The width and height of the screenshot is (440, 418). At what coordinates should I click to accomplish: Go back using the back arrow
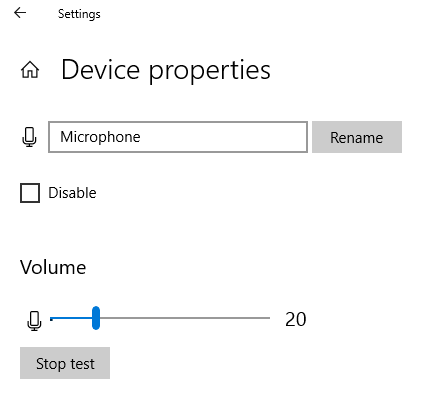click(x=20, y=13)
